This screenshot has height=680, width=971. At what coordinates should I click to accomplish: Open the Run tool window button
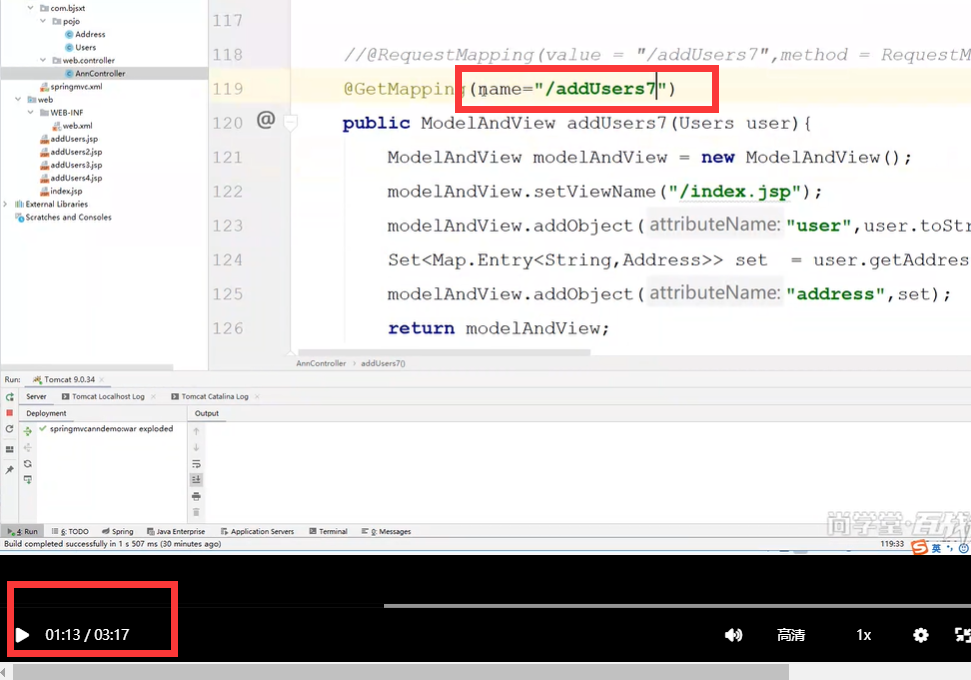coord(23,531)
